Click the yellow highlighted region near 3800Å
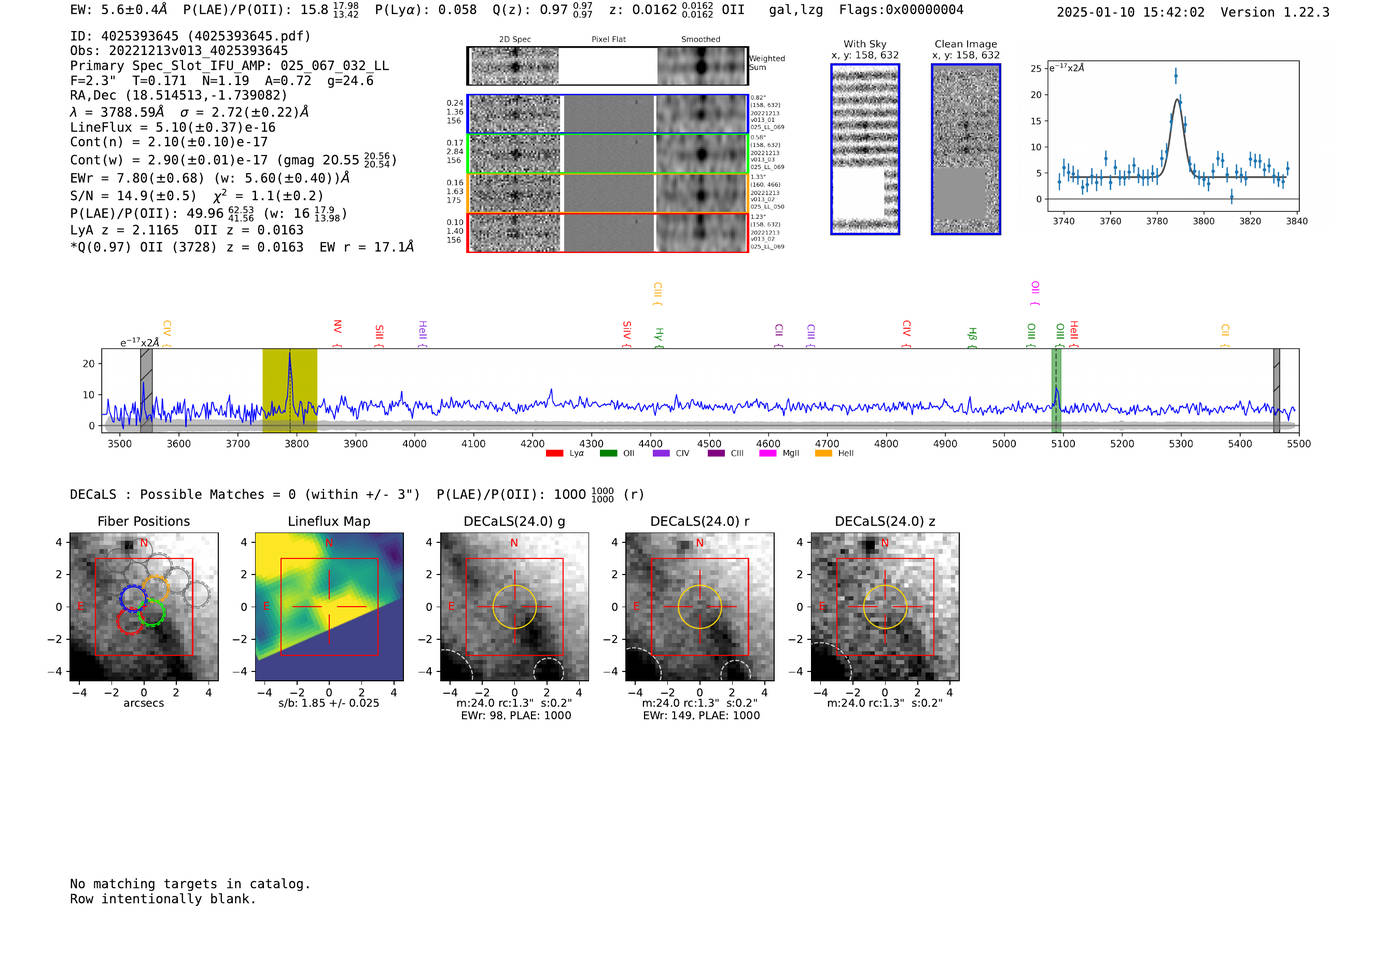The image size is (1400, 953). (x=290, y=391)
